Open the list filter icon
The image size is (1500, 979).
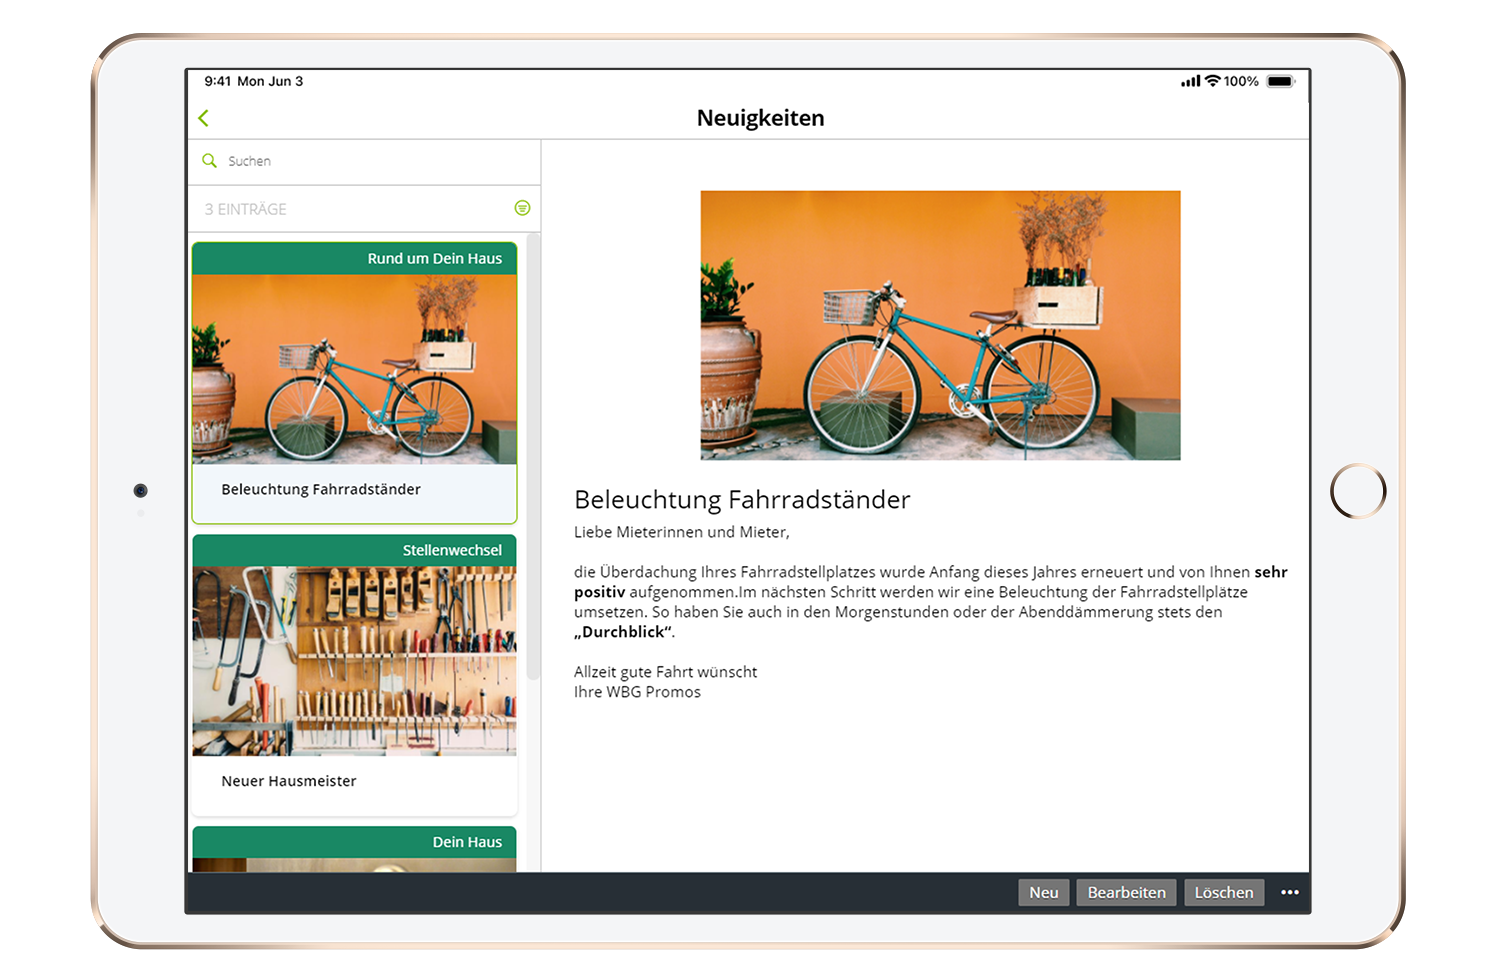tap(522, 208)
